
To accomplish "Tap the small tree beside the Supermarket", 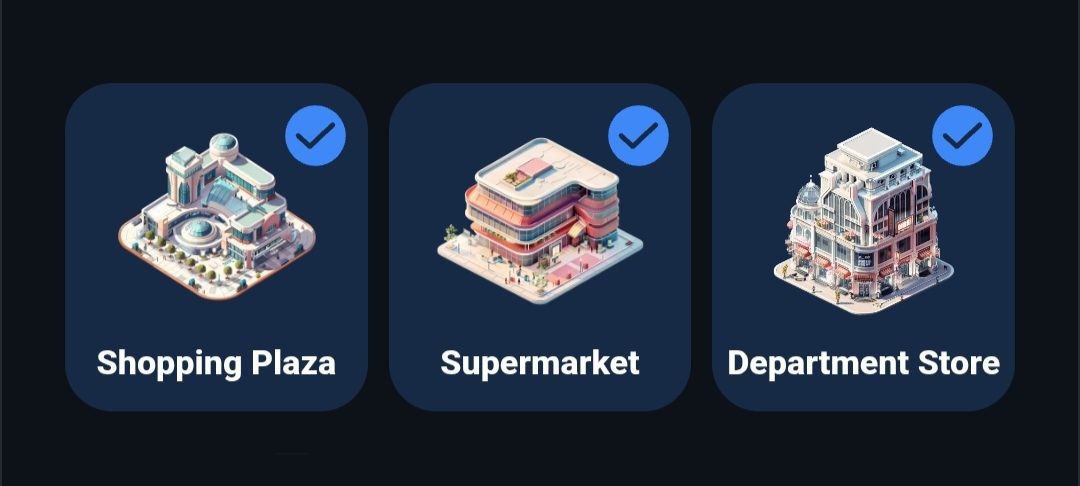I will pyautogui.click(x=451, y=232).
